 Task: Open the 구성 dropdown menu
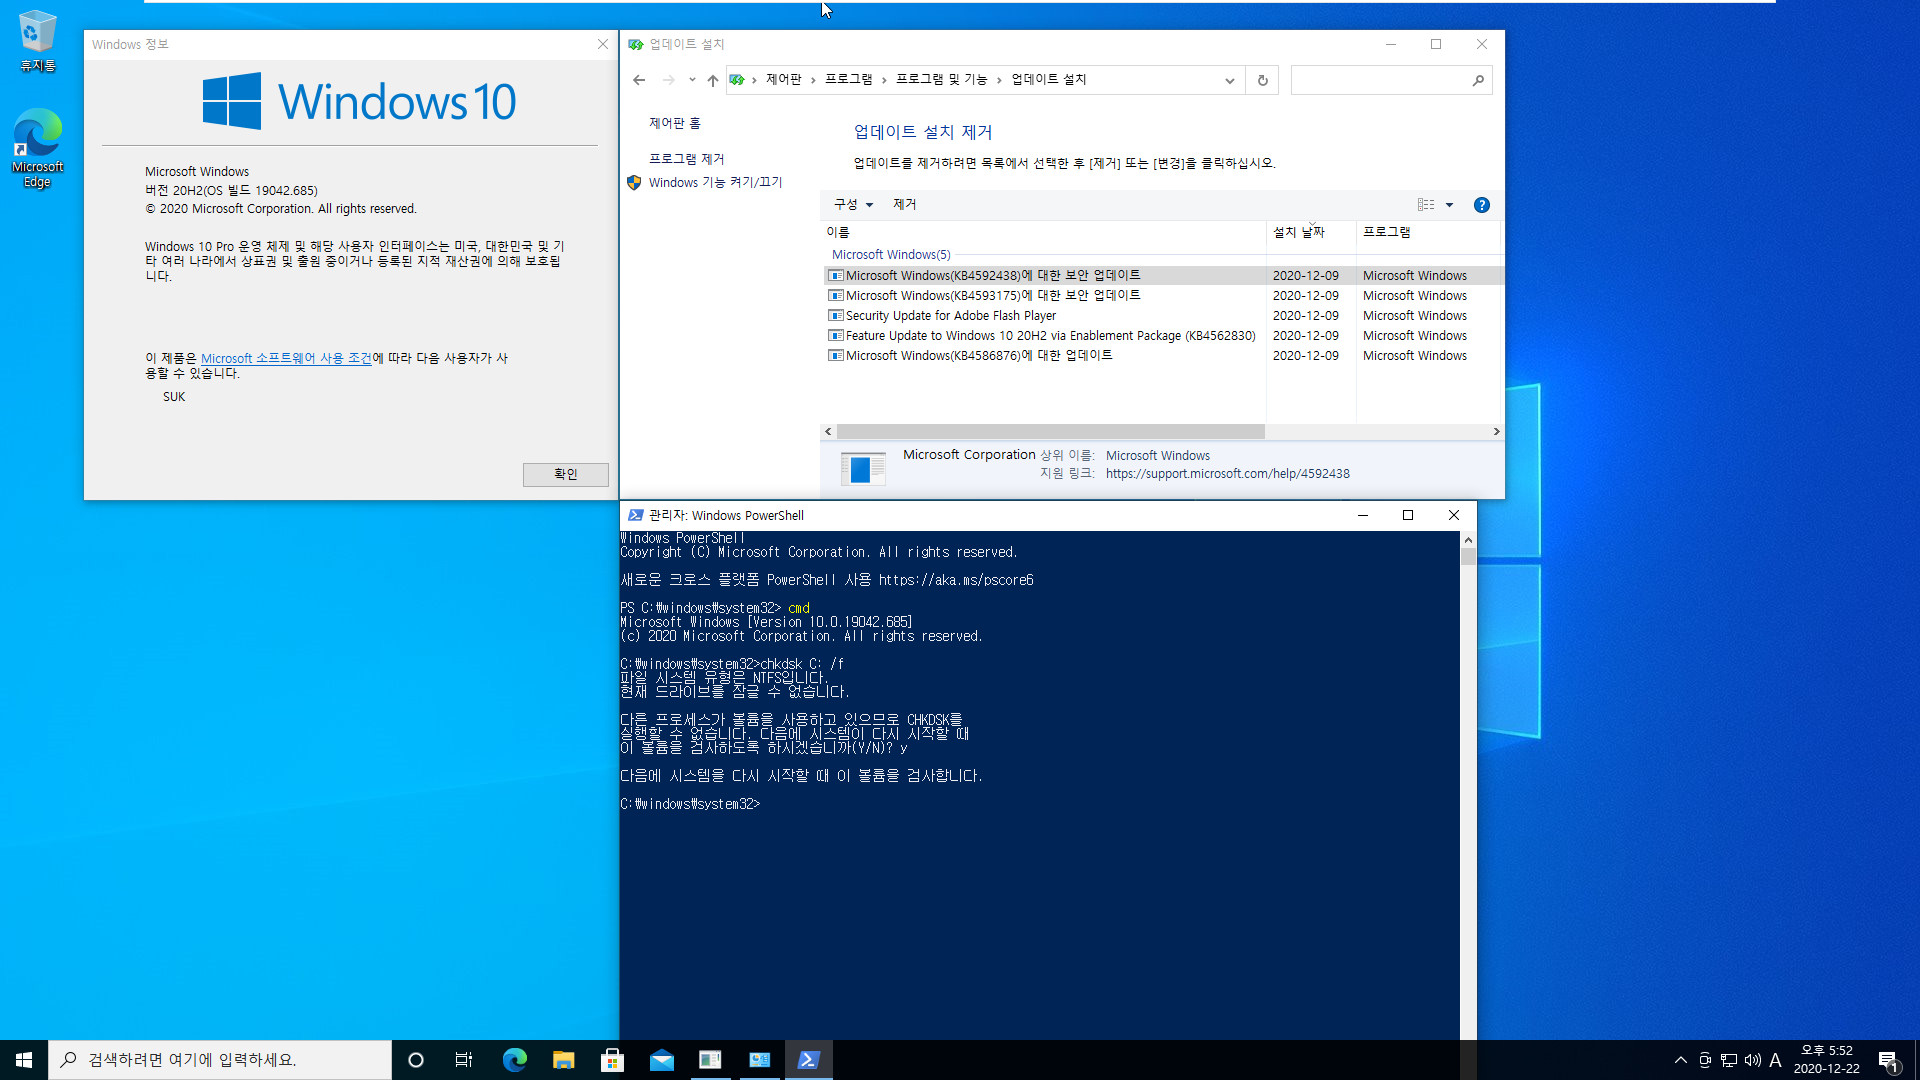(853, 205)
